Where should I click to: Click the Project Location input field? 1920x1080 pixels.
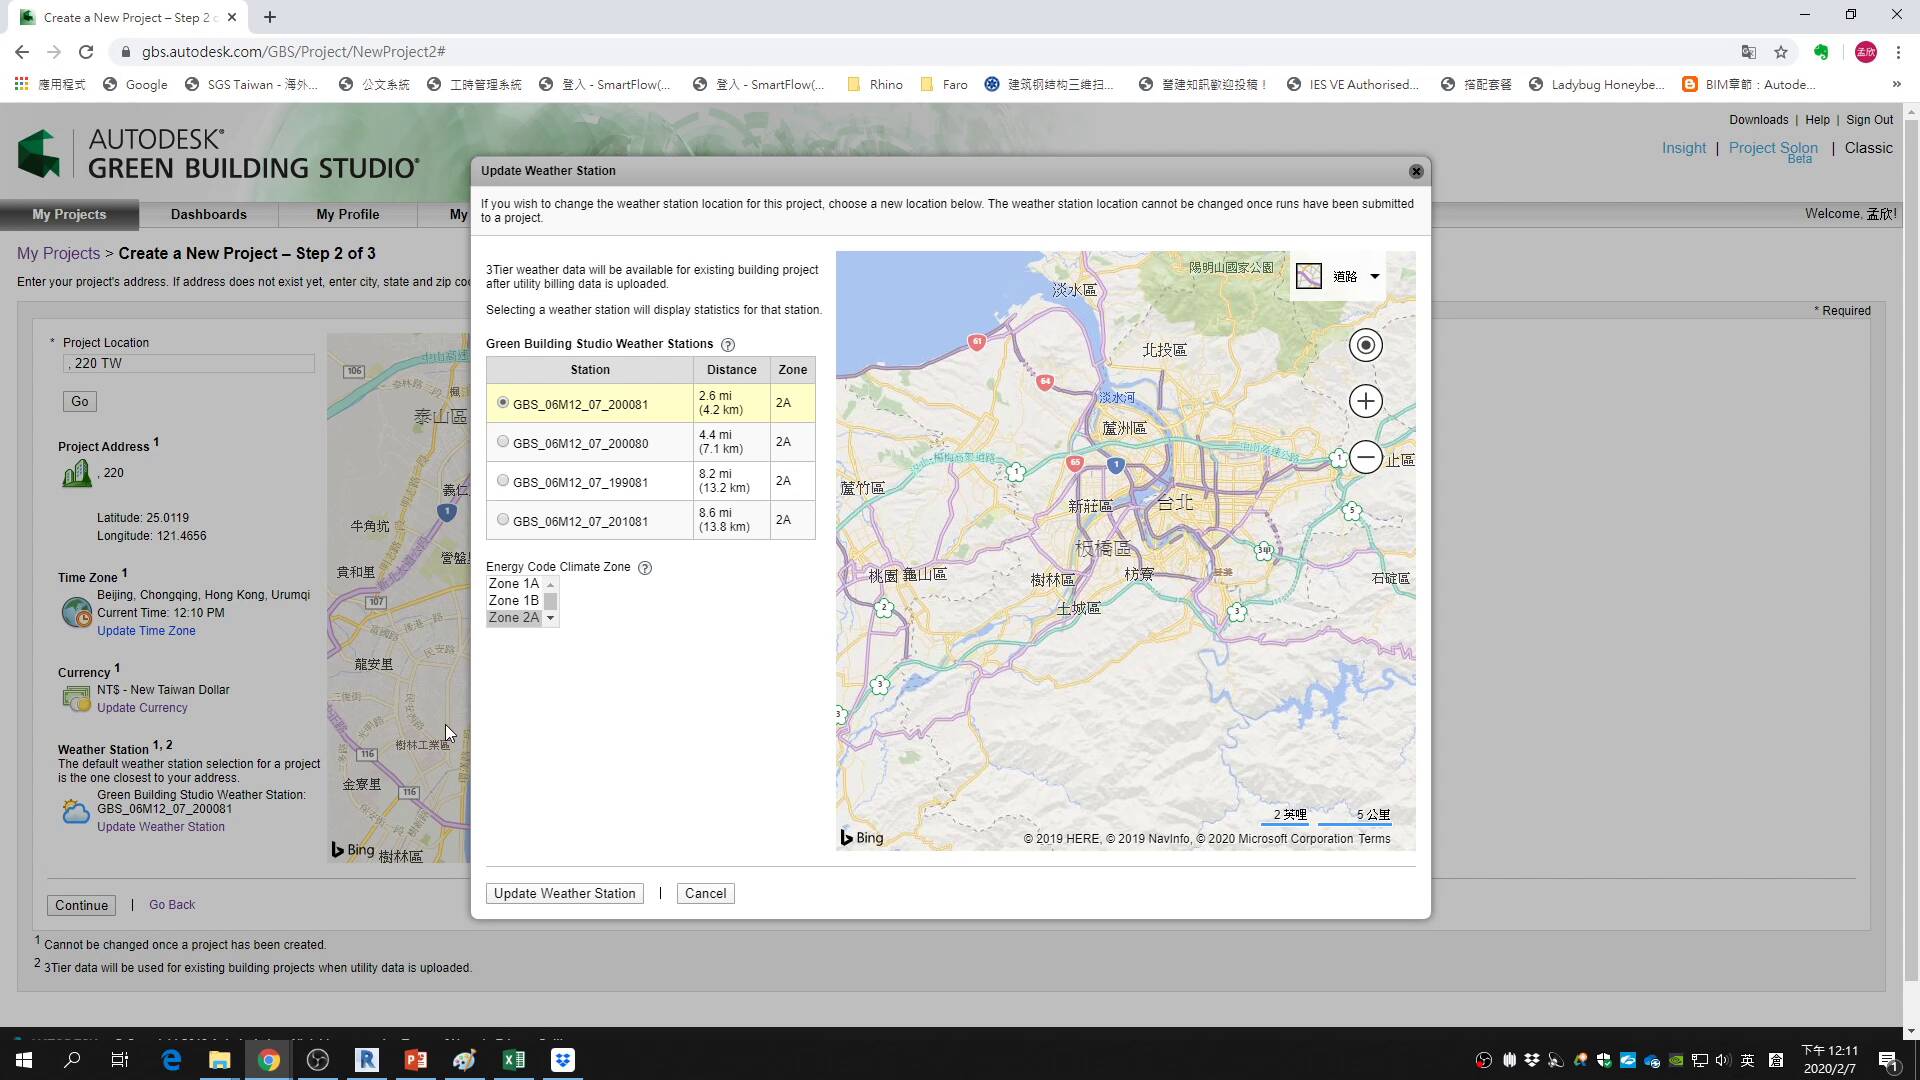point(188,364)
